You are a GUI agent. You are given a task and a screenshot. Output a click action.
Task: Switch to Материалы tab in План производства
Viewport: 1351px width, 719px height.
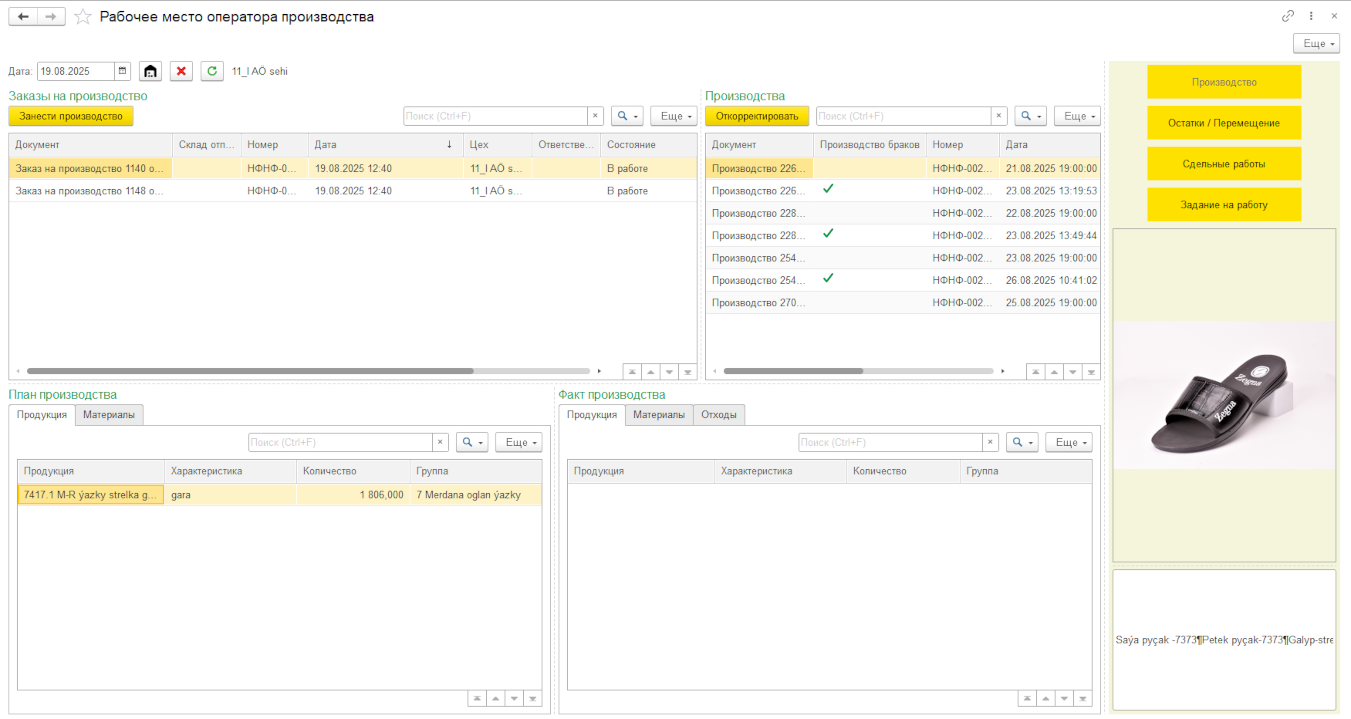point(109,414)
